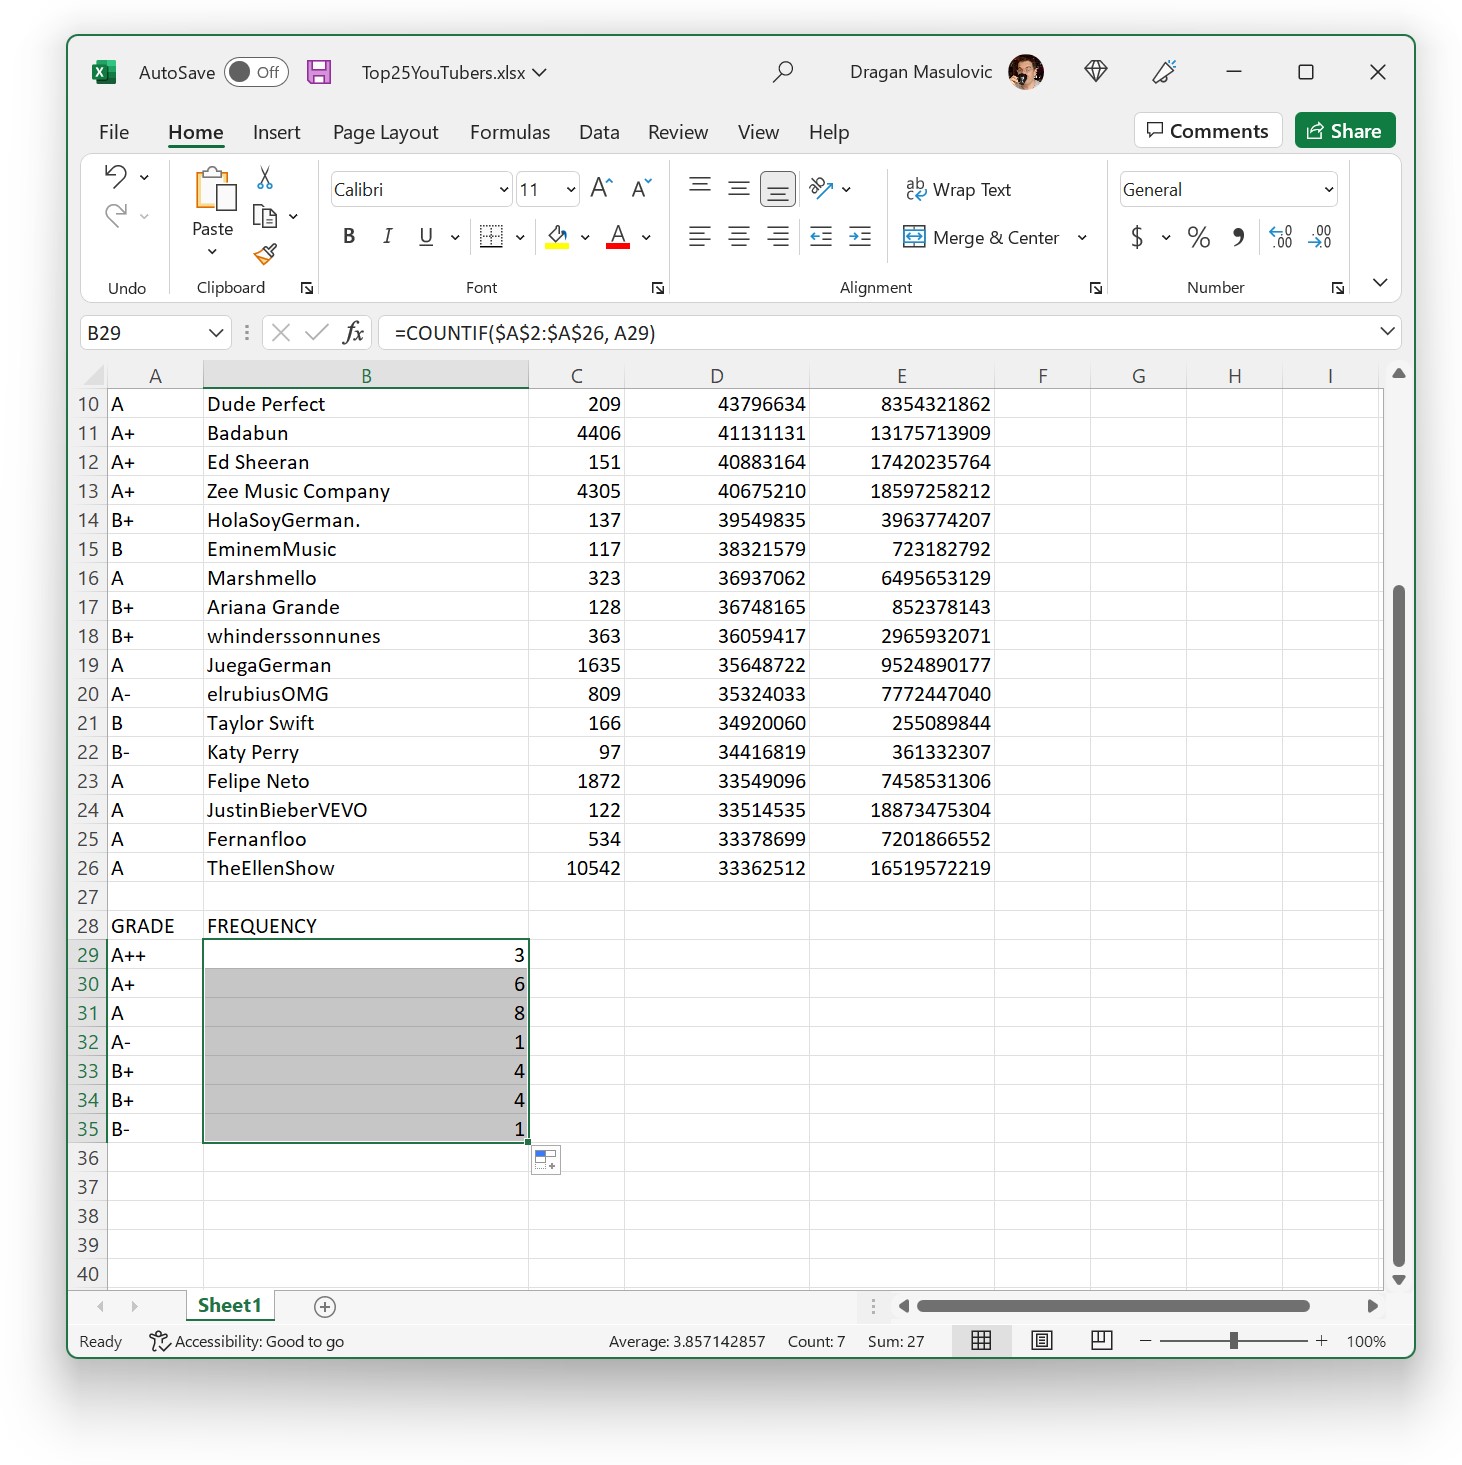Open the font size dropdown
Viewport: 1462px width, 1465px height.
pos(570,189)
